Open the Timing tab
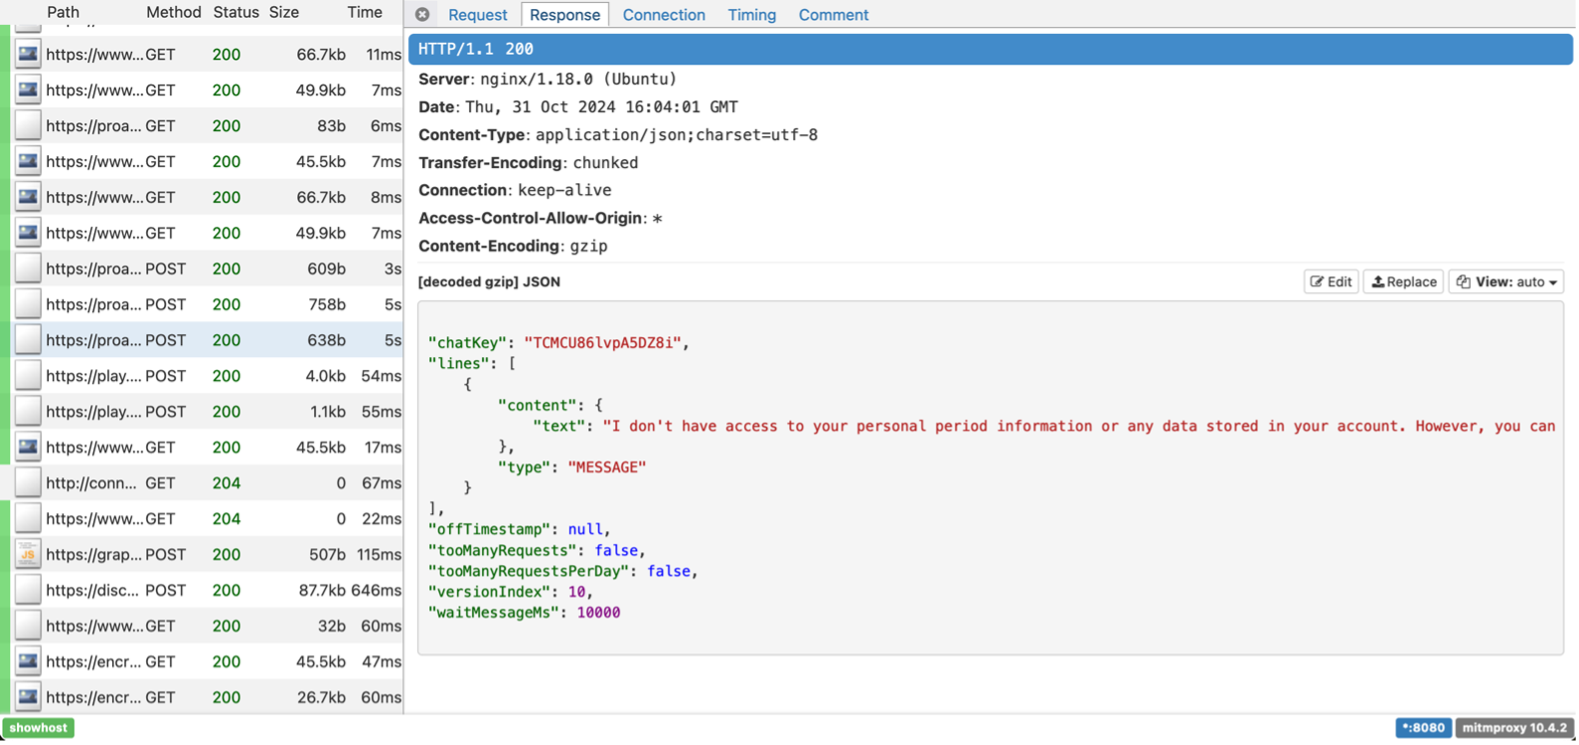The image size is (1579, 745). [751, 15]
